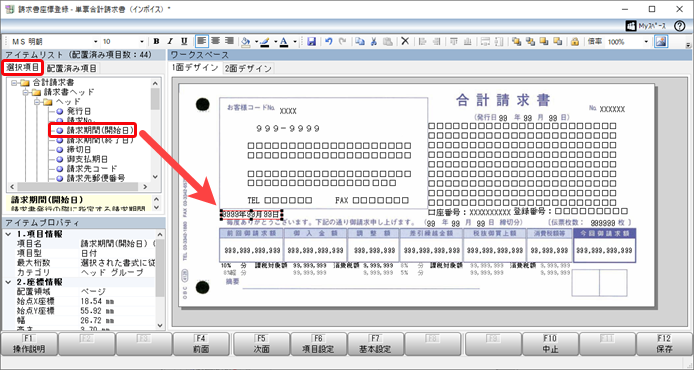Open the help question mark icon

679,26
